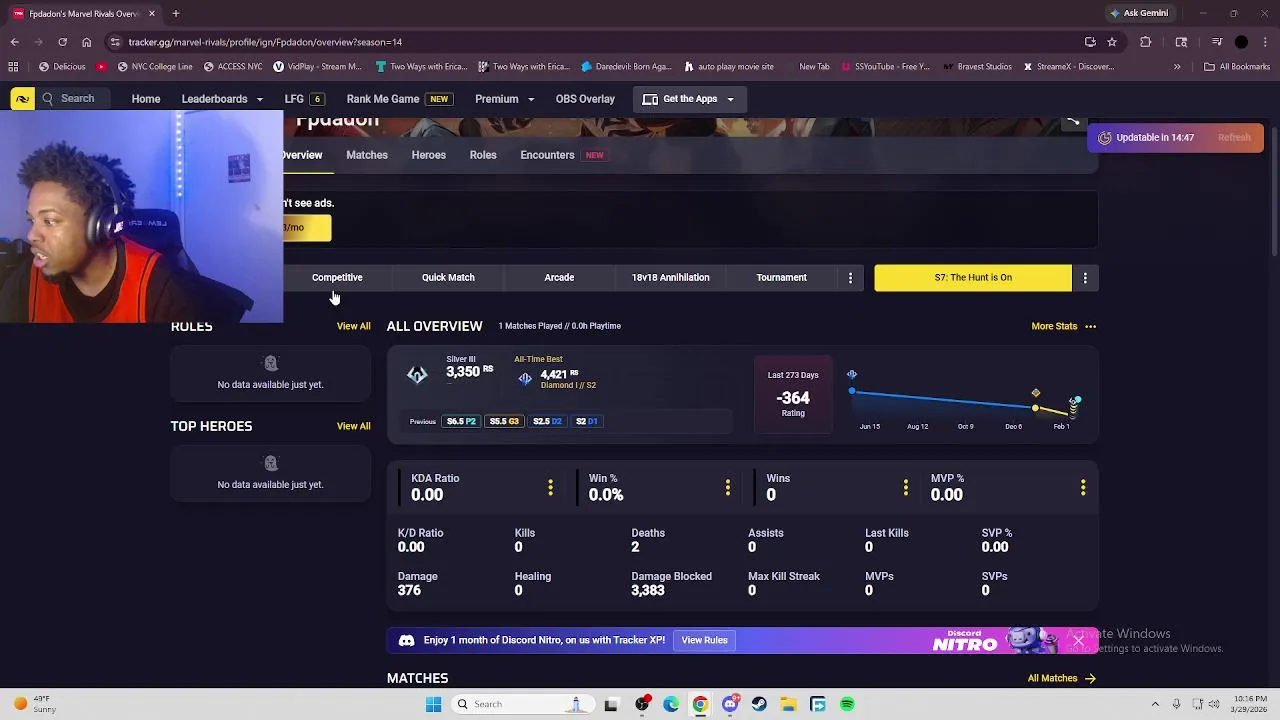
Task: Open a new browser tab
Action: coord(175,14)
